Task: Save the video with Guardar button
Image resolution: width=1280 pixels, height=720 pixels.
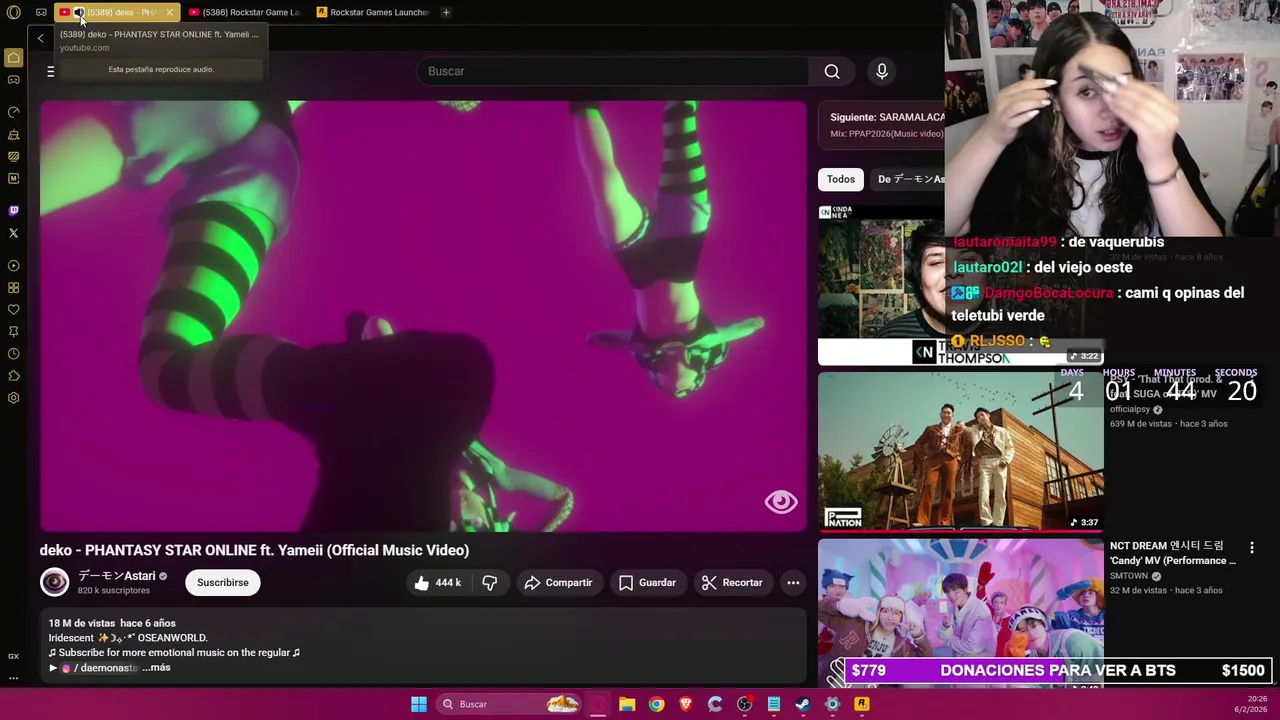Action: (647, 582)
